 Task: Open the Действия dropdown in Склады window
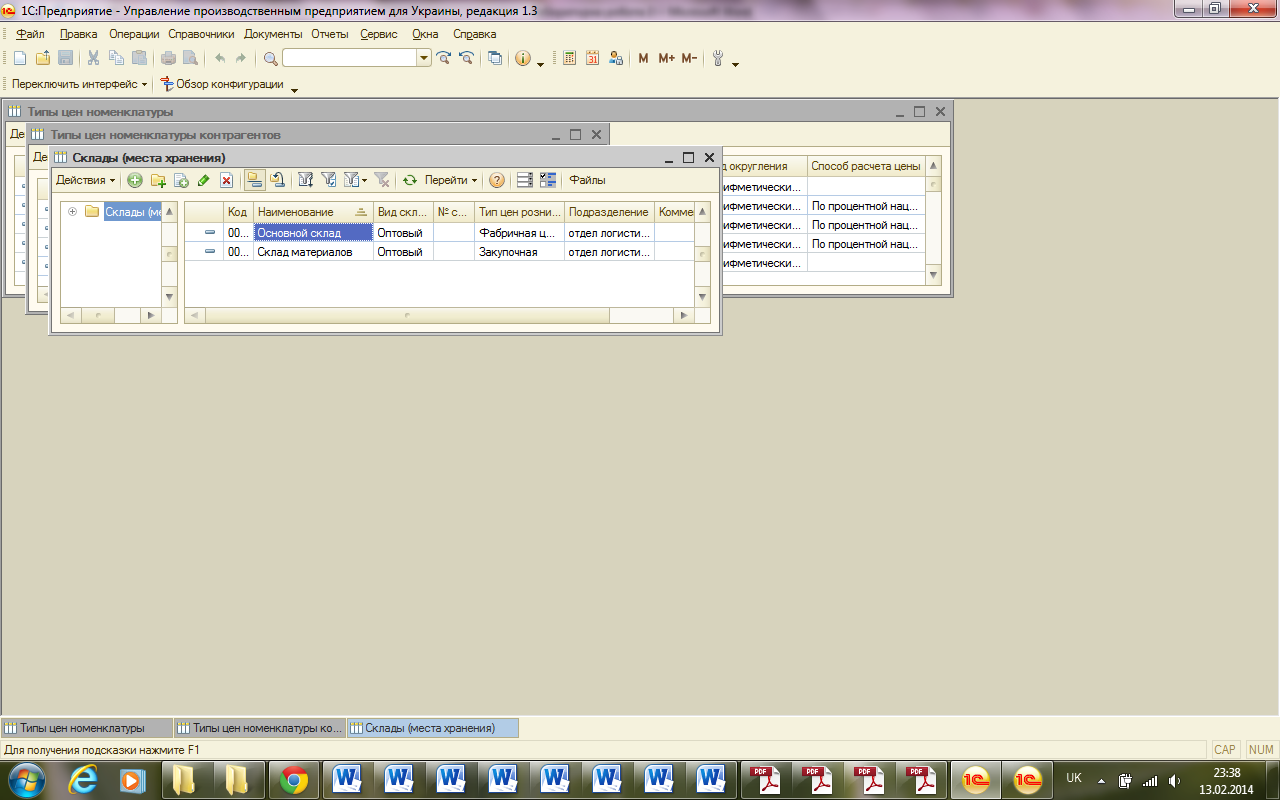[x=86, y=180]
